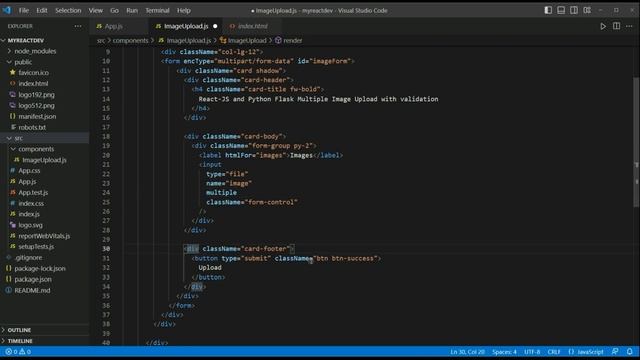The width and height of the screenshot is (640, 360).
Task: Toggle bottom panel layout icon
Action: point(561,10)
